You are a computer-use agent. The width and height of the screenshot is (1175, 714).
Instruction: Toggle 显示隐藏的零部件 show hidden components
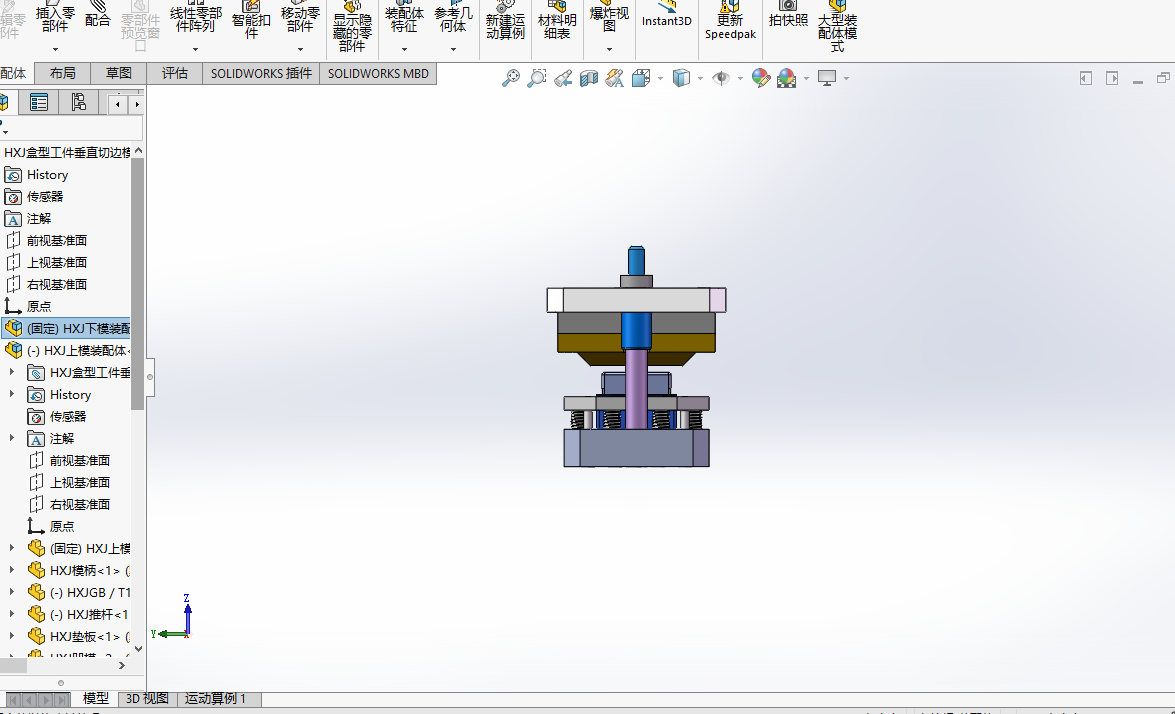coord(352,26)
